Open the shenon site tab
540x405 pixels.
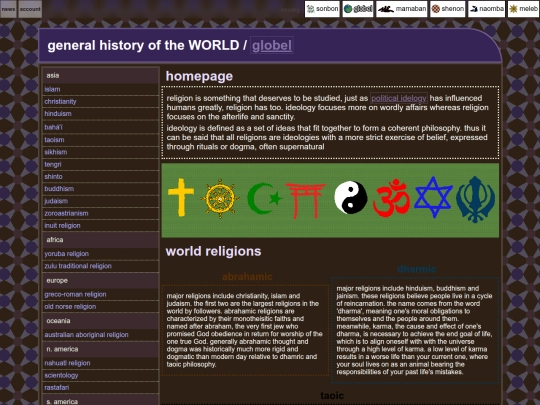[x=448, y=9]
